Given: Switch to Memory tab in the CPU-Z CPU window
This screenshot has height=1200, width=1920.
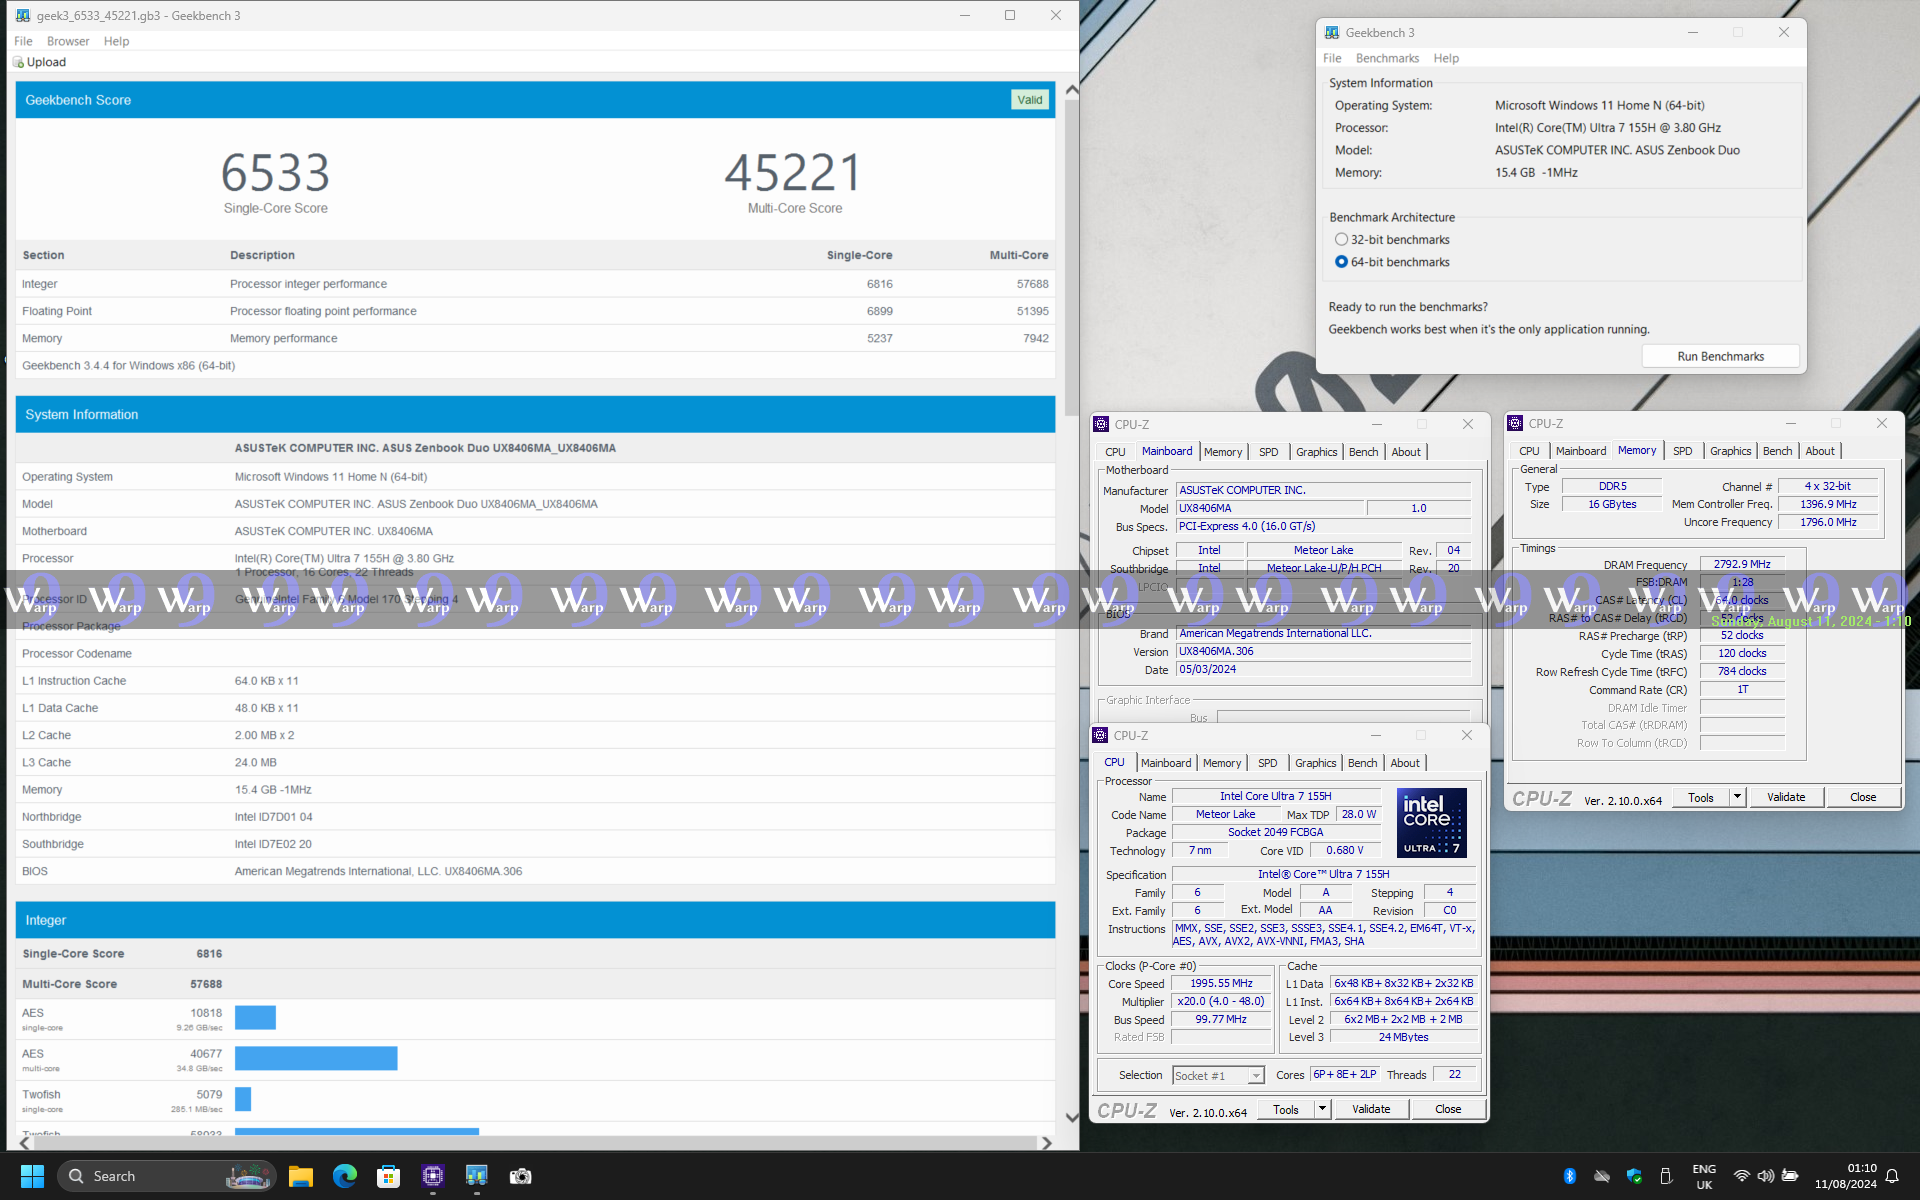Looking at the screenshot, I should (x=1222, y=763).
